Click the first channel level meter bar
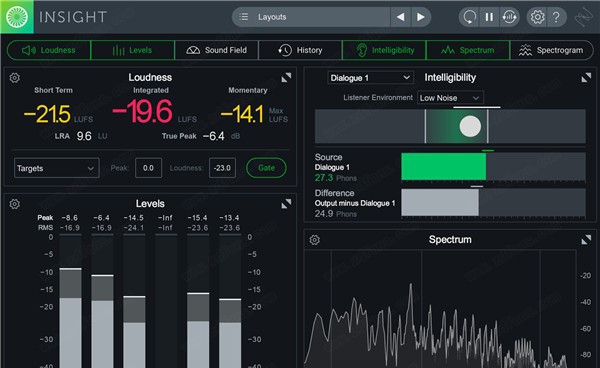This screenshot has width=600, height=368. (x=70, y=302)
